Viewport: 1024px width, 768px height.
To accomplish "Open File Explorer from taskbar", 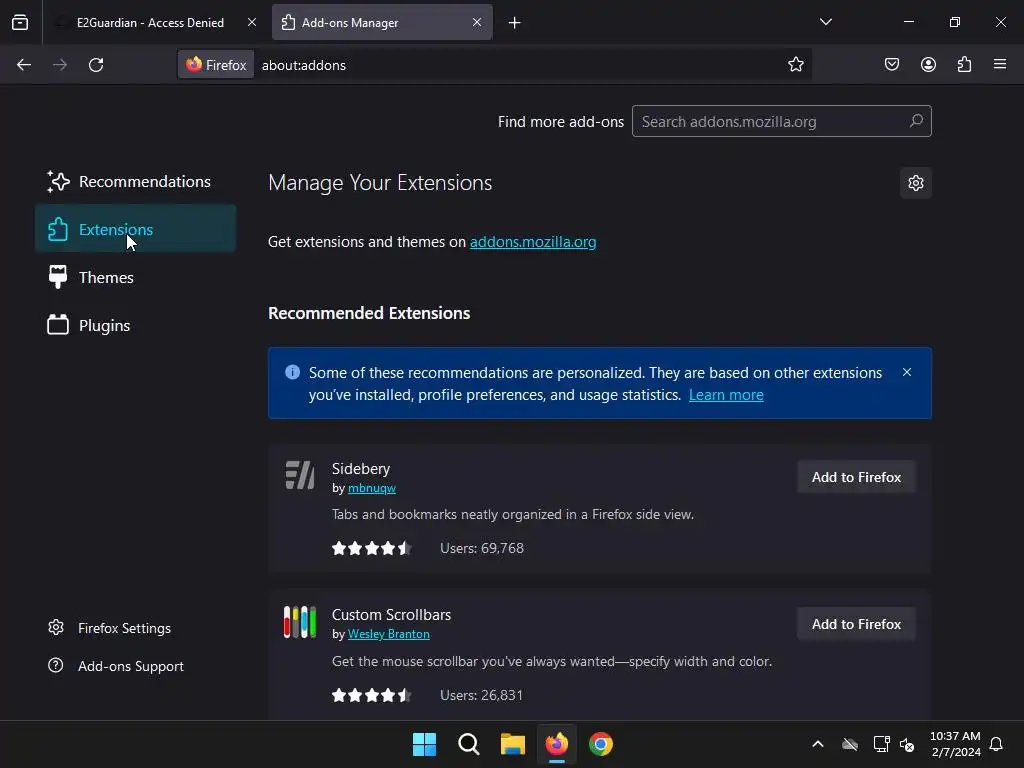I will click(x=513, y=744).
